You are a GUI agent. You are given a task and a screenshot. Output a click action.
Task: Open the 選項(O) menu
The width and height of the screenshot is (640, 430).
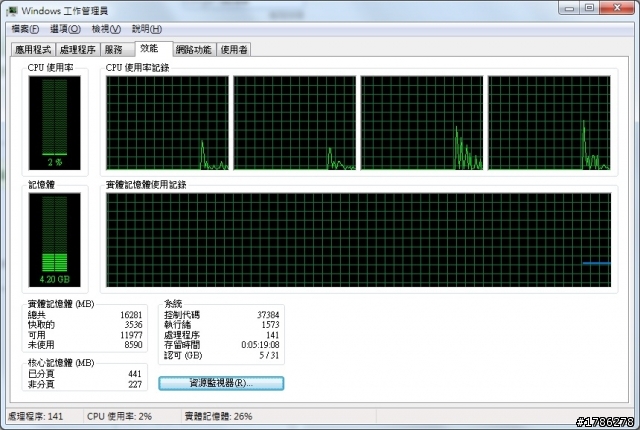[x=65, y=29]
